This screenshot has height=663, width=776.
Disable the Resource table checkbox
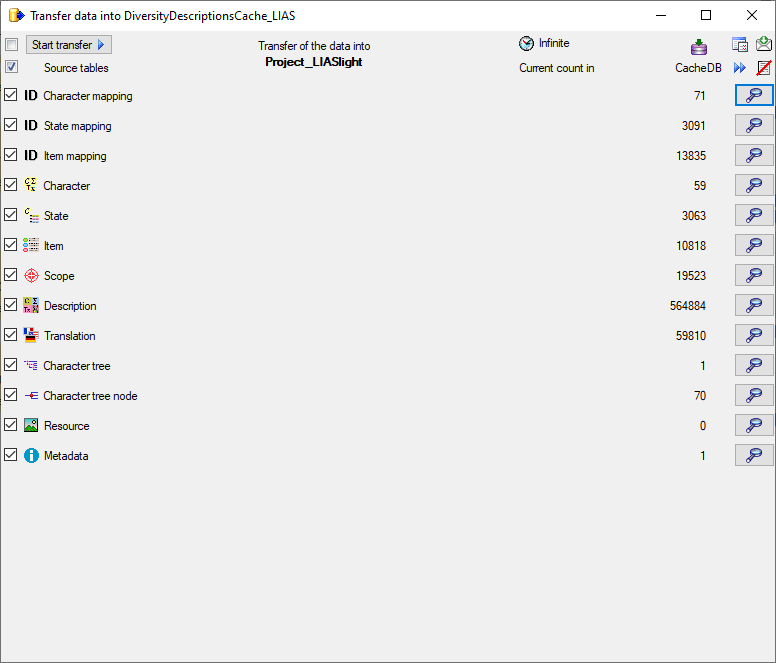[11, 425]
